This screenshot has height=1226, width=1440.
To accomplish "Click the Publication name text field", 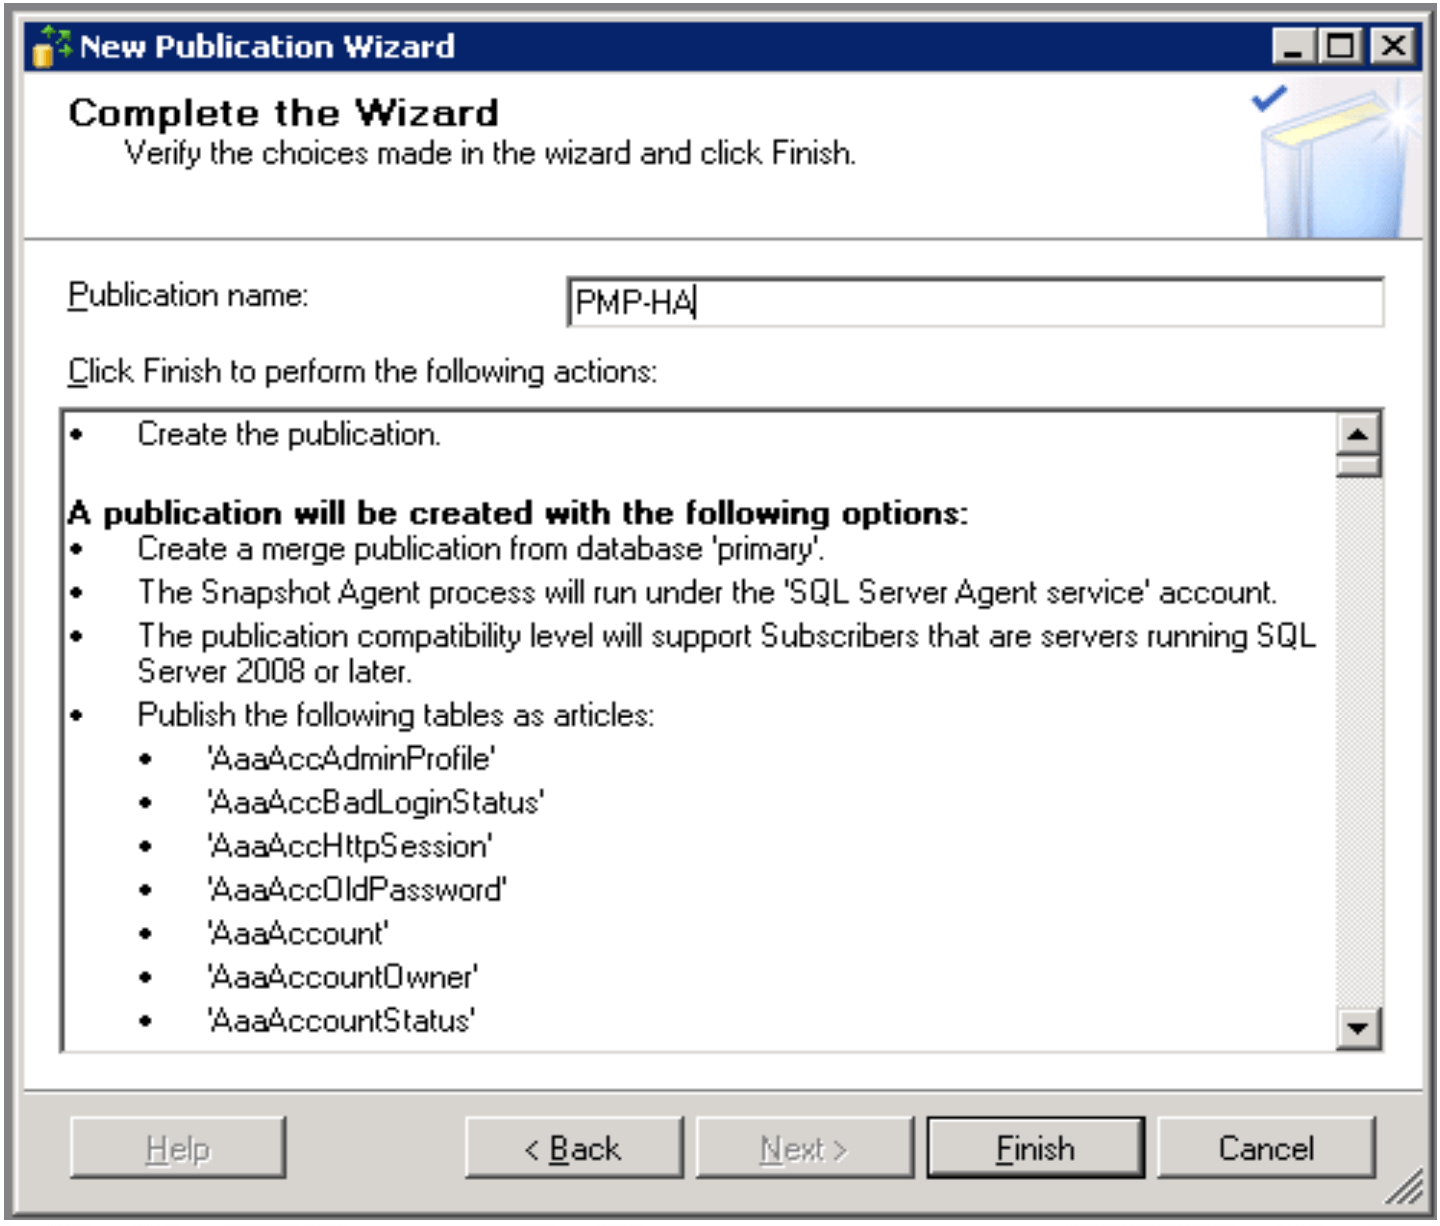I will [x=975, y=302].
